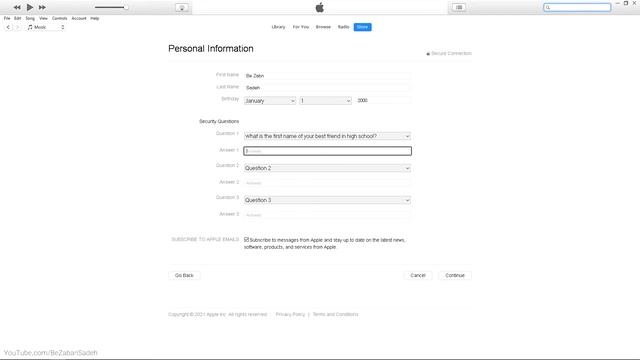Focus the search field at top right
Image resolution: width=640 pixels, height=360 pixels.
tap(577, 7)
